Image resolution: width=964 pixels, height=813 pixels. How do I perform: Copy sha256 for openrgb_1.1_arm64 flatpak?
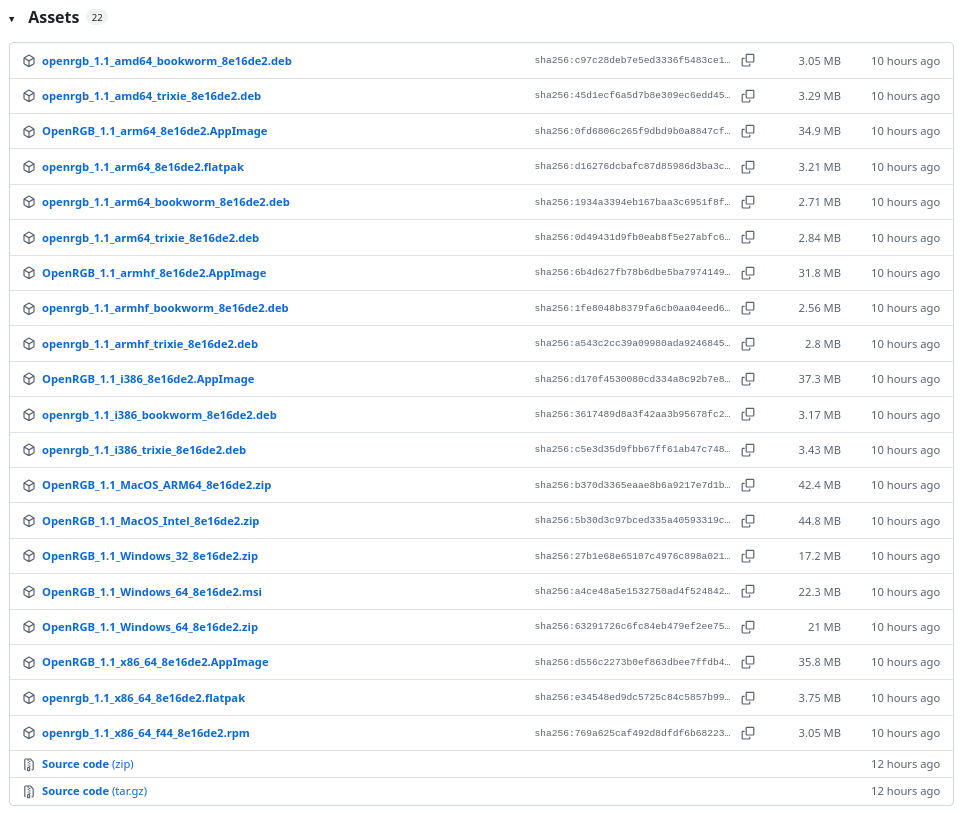coord(748,167)
